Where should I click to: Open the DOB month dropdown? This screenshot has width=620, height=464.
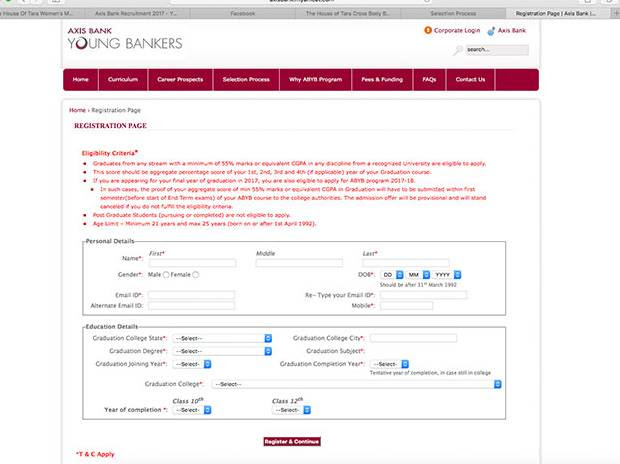(x=418, y=275)
